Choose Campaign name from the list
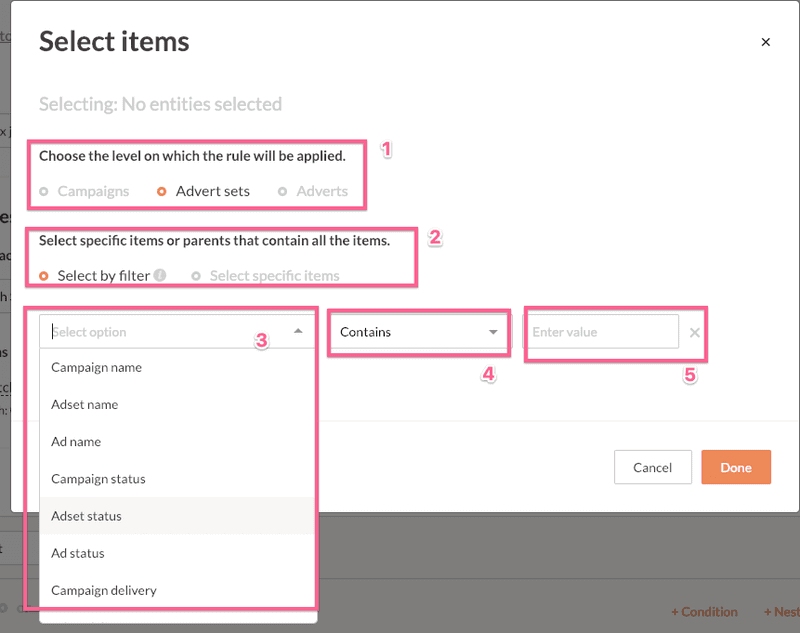The width and height of the screenshot is (800, 633). (x=97, y=367)
